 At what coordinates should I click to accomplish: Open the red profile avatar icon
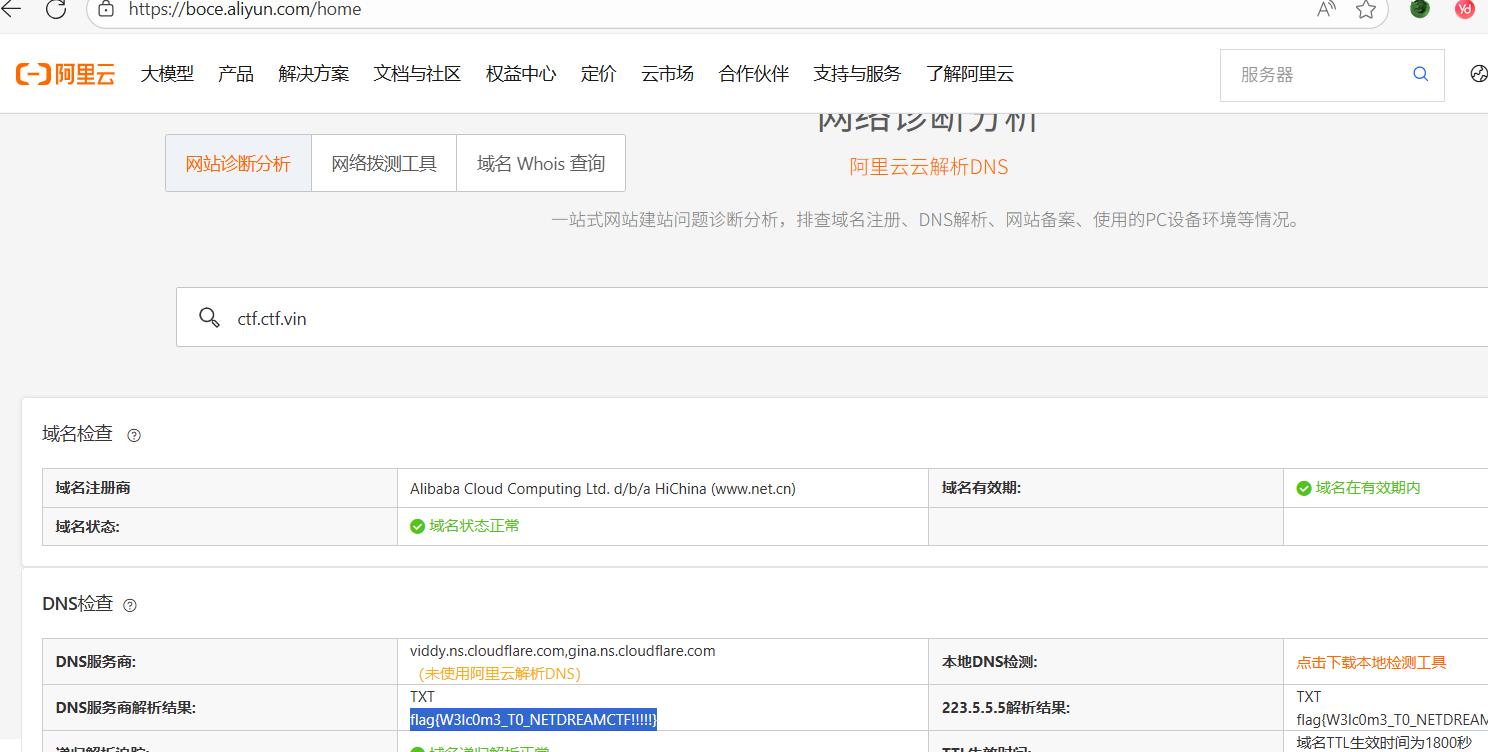pos(1465,9)
